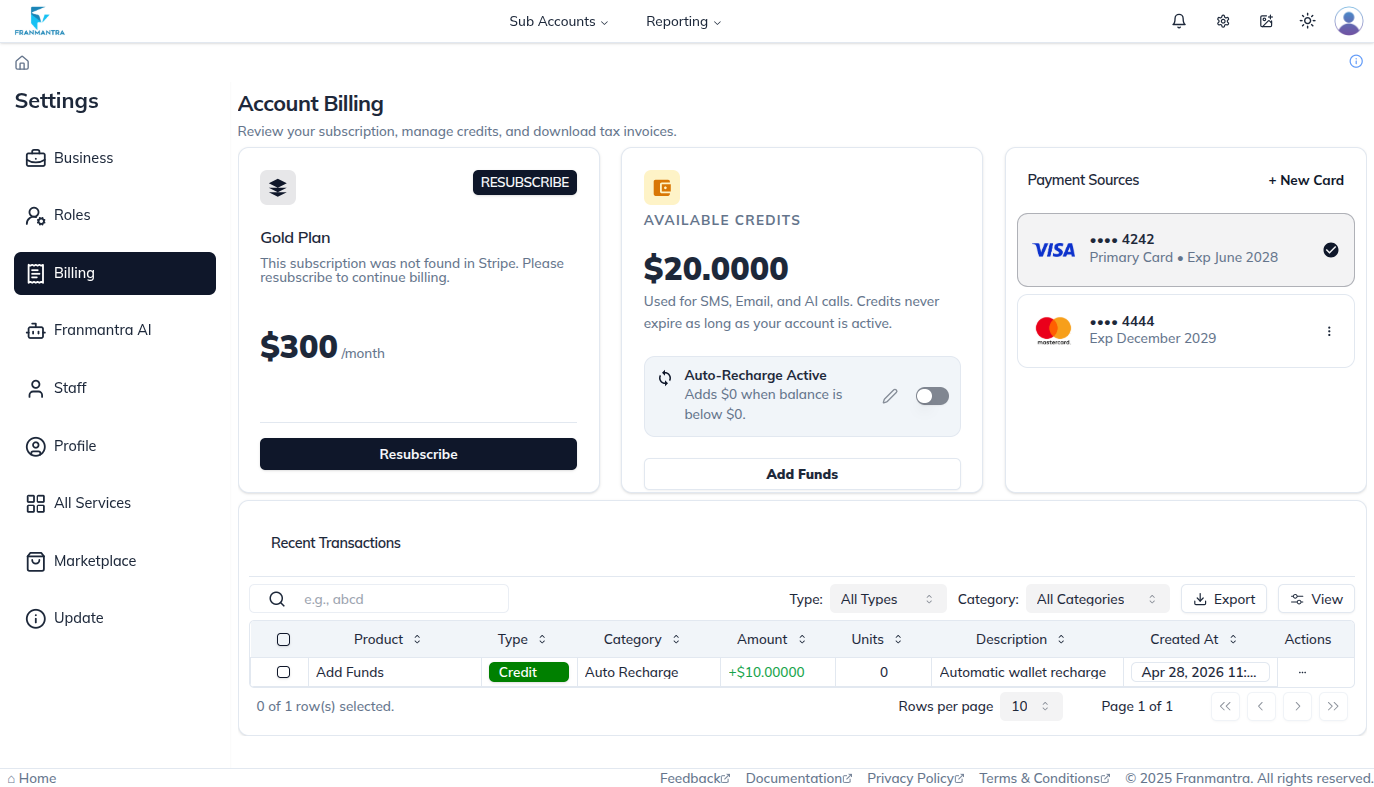Sort by the Description column

click(x=1021, y=639)
